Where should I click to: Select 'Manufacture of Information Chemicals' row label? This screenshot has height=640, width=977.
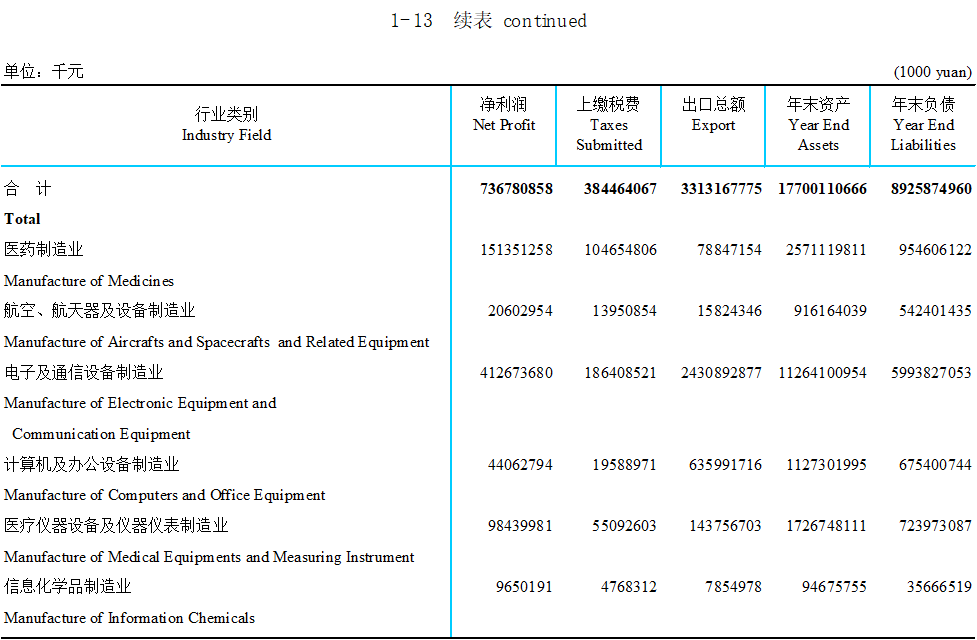[x=129, y=618]
